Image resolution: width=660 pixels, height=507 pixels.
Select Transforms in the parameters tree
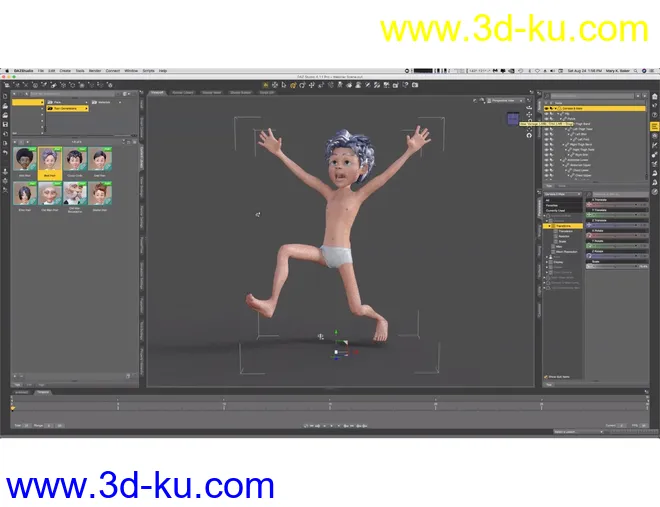pyautogui.click(x=564, y=226)
